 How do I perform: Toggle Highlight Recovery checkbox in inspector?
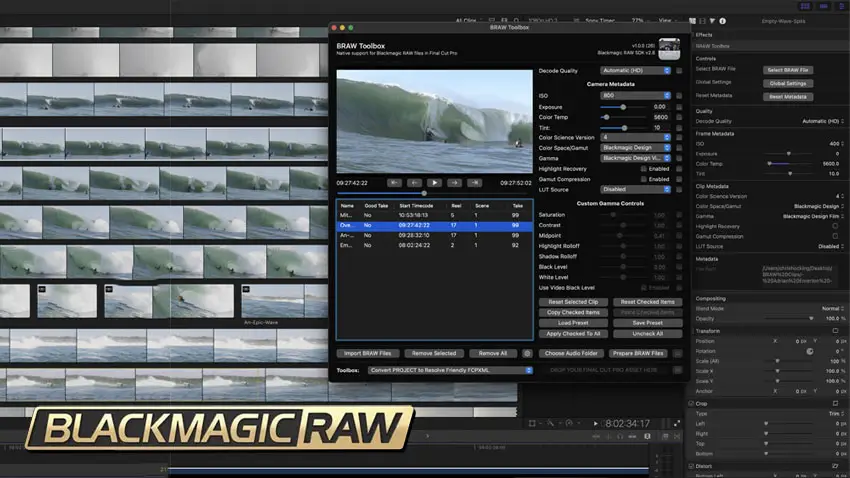coord(835,226)
